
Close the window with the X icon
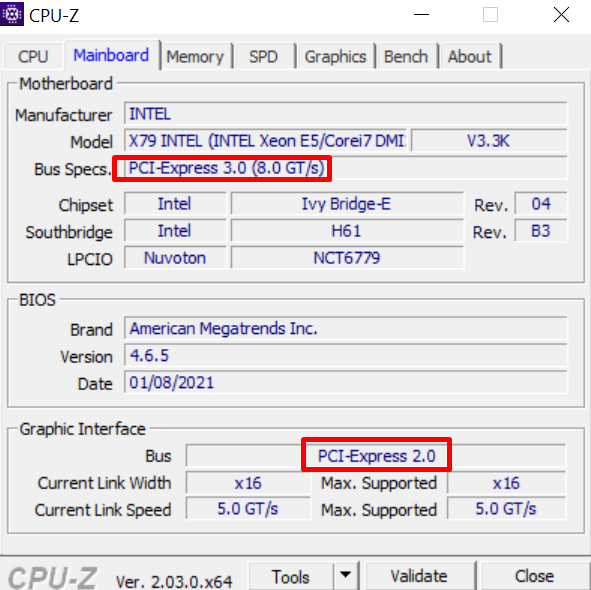(x=561, y=15)
